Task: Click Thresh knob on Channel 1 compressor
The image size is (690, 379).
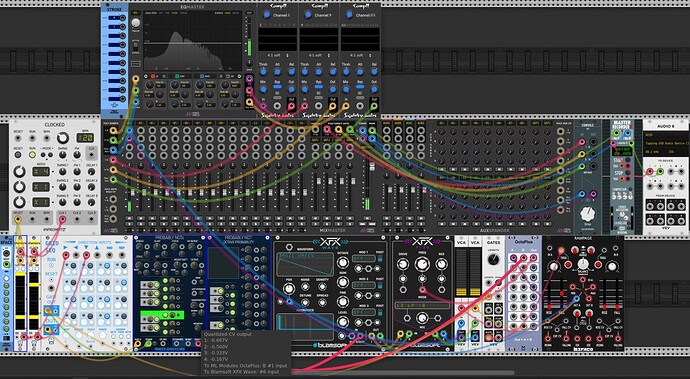Action: click(263, 71)
